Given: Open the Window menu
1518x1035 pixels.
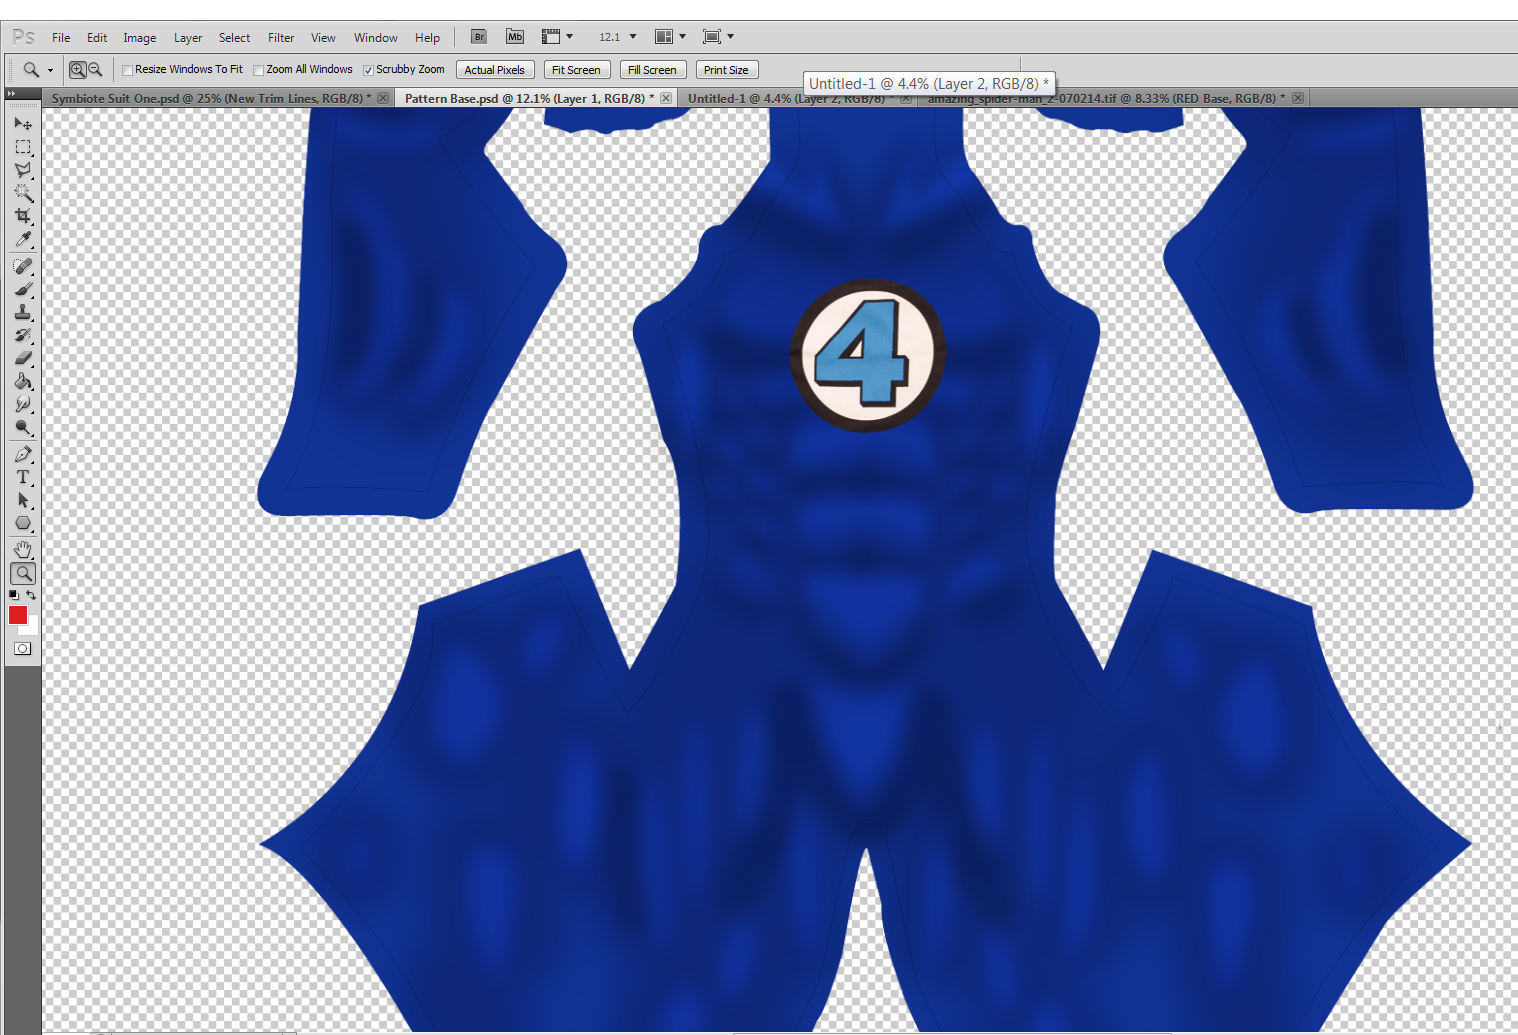Looking at the screenshot, I should (376, 38).
